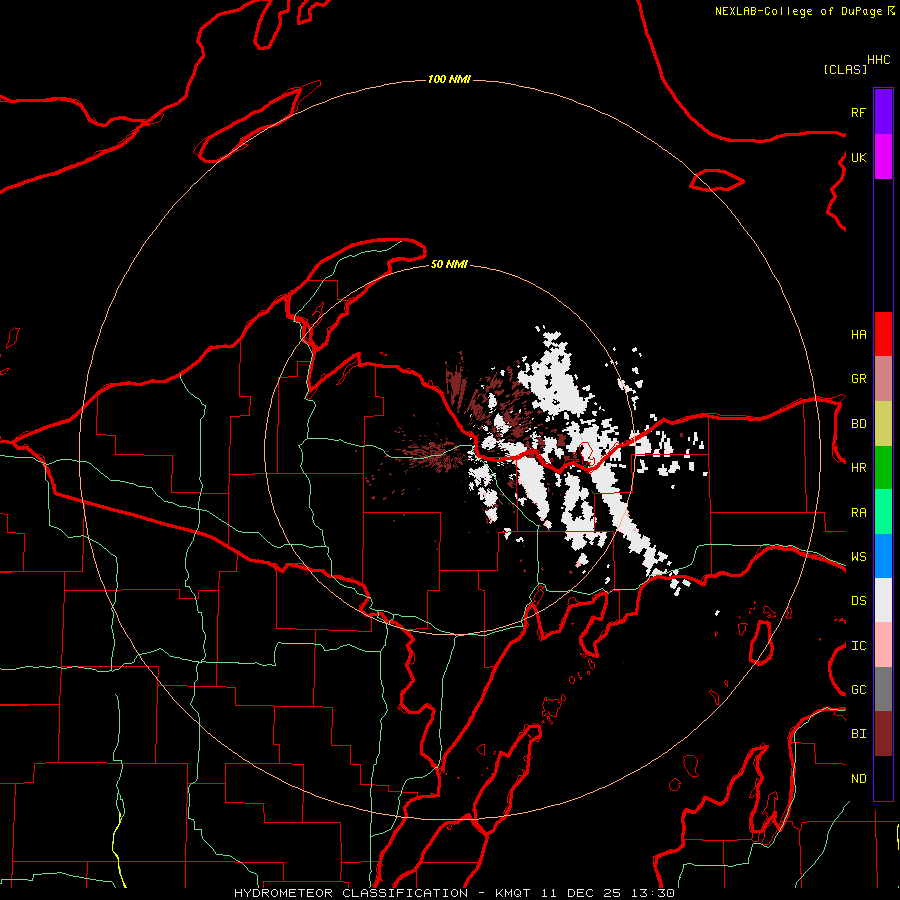Click the IC legend label
The height and width of the screenshot is (900, 900).
[x=858, y=646]
